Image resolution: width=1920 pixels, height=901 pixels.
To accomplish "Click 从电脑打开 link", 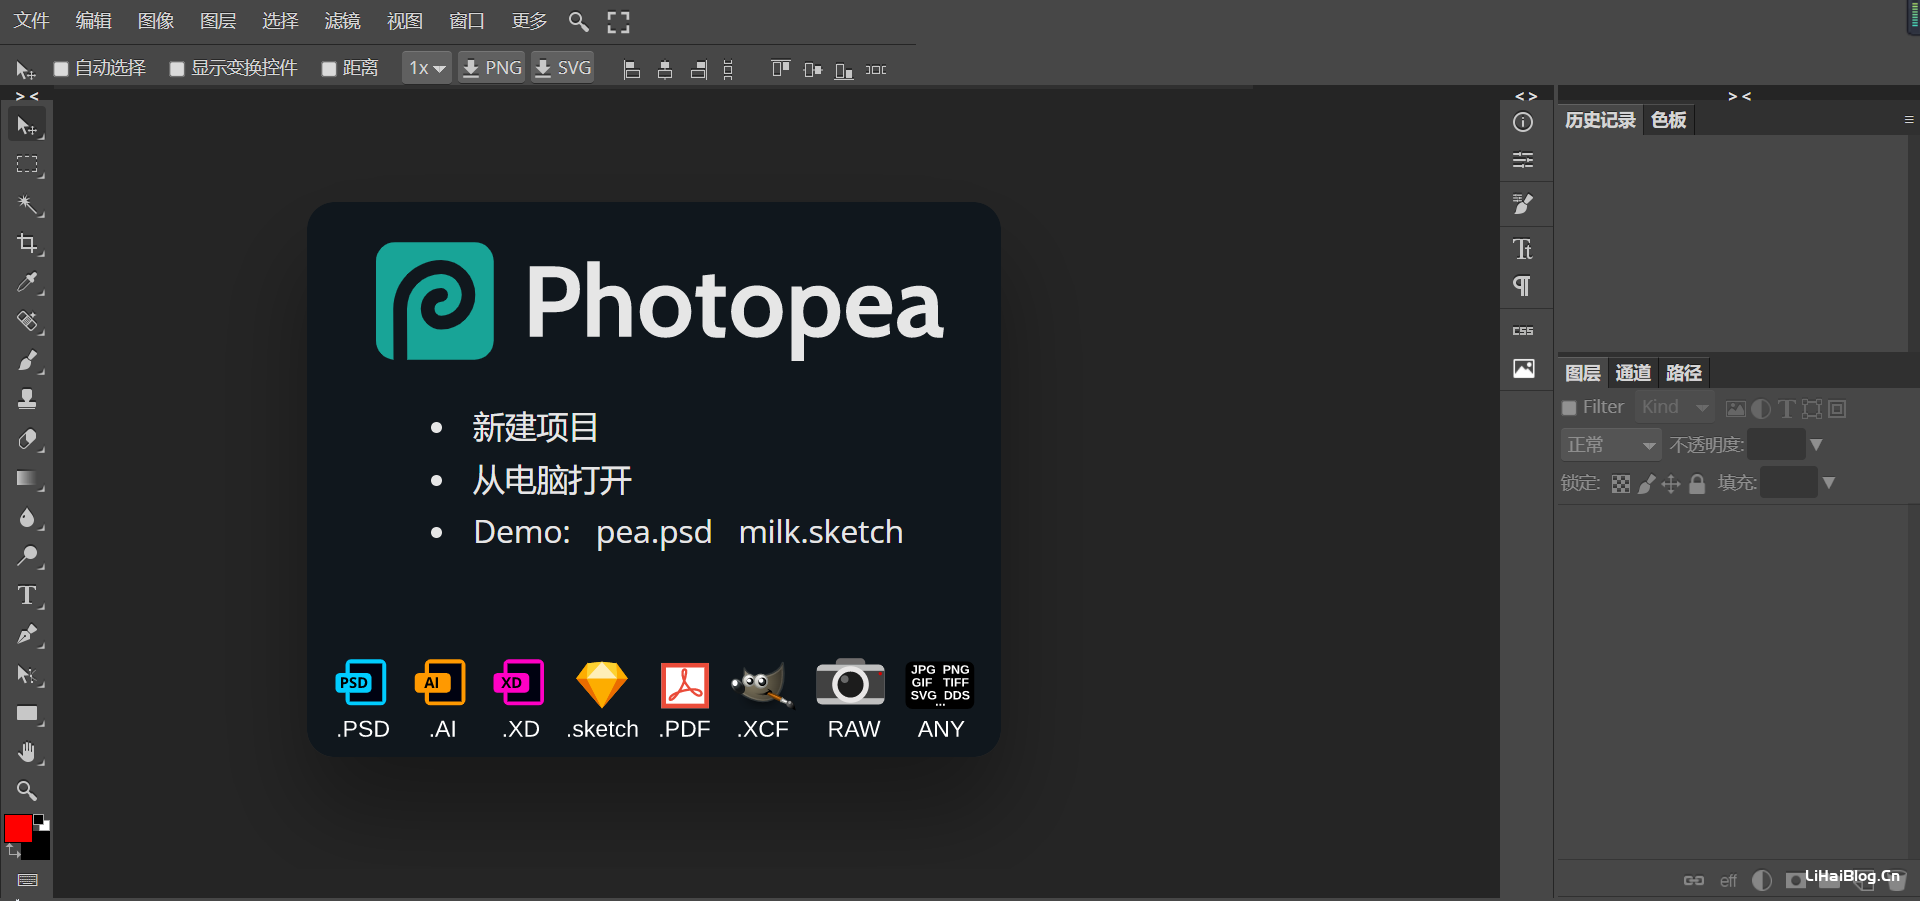I will 552,481.
